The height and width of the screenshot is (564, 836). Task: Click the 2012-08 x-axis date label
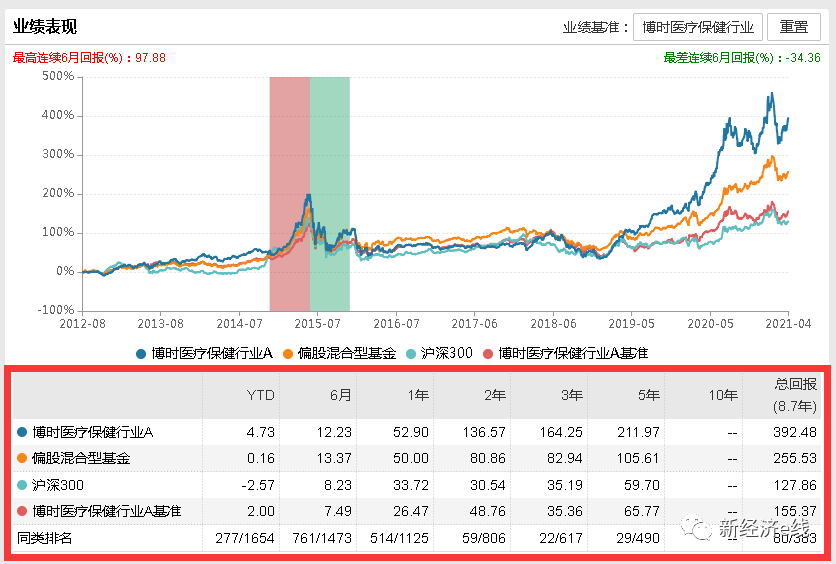(82, 324)
